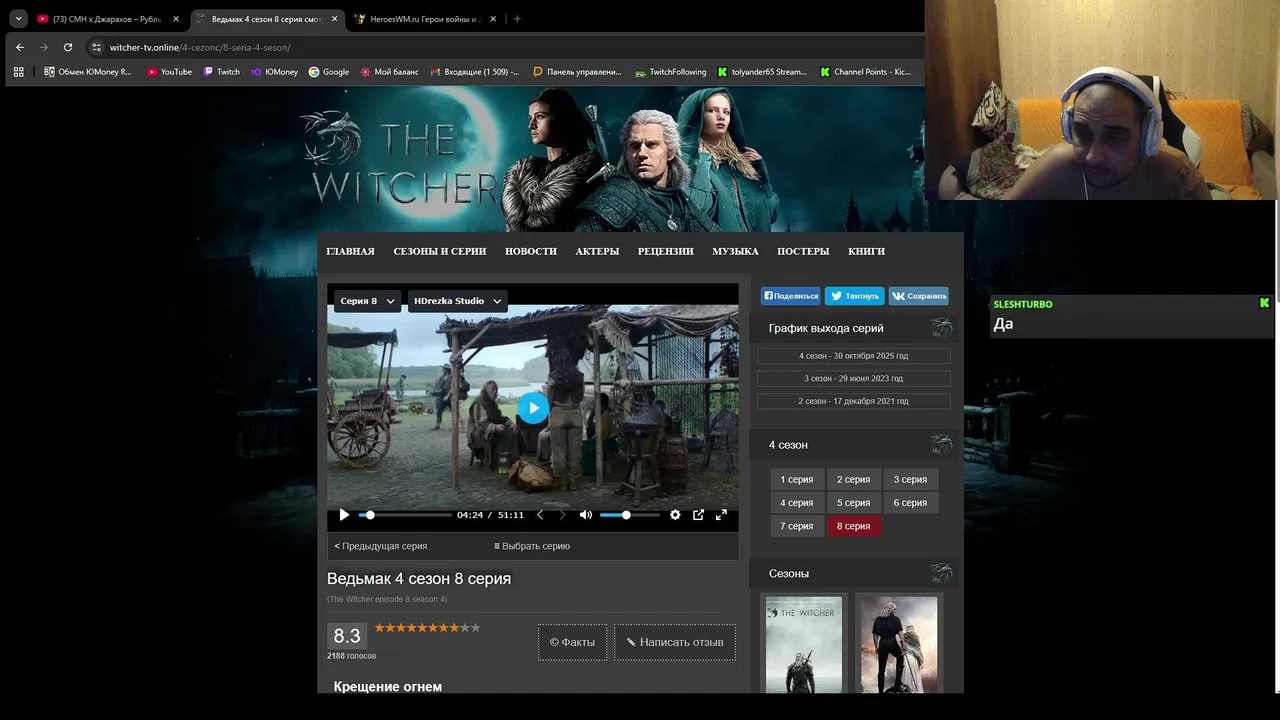Open the browser apps grid icon
Viewport: 1280px width, 720px height.
click(x=18, y=72)
